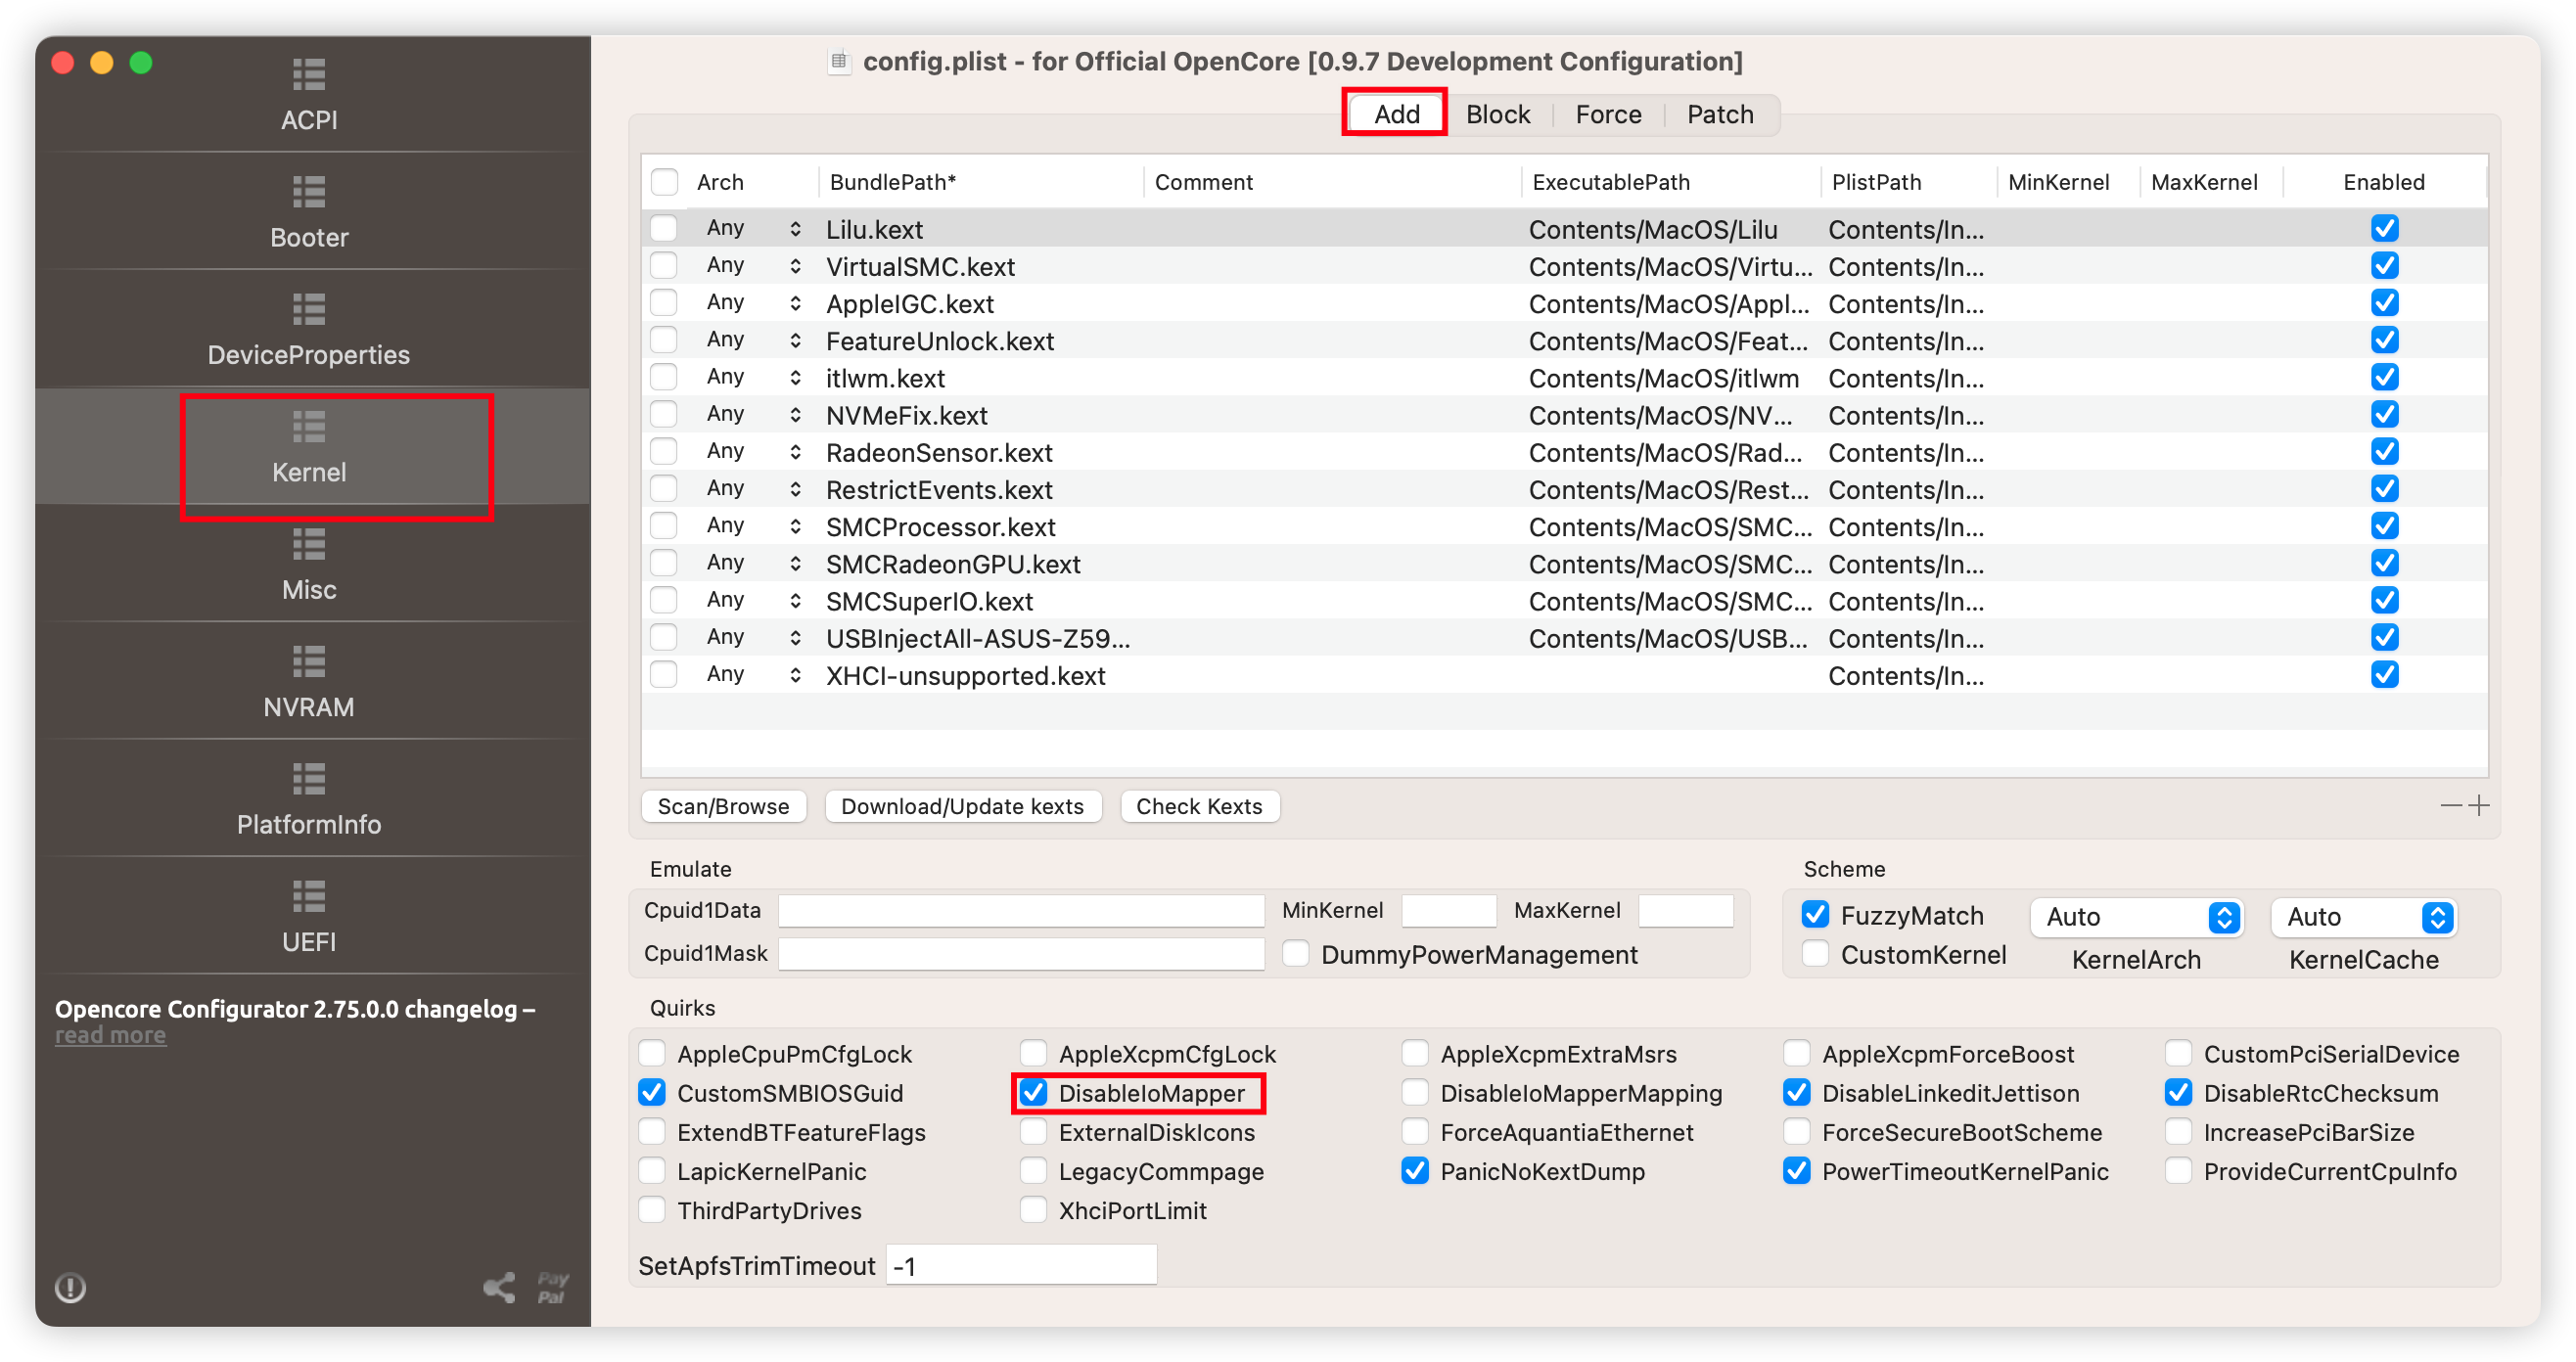Click the share icon at bottom
The height and width of the screenshot is (1362, 2576).
[499, 1287]
